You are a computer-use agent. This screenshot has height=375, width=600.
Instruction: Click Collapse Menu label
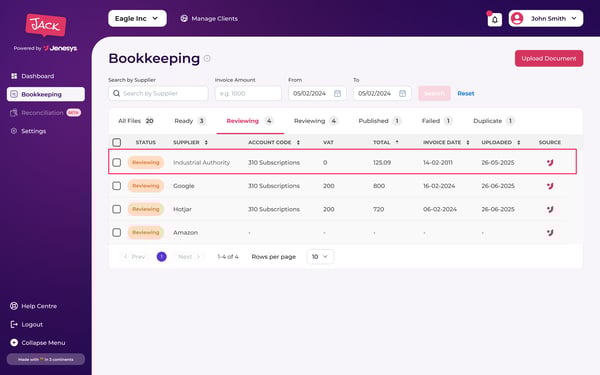43,342
